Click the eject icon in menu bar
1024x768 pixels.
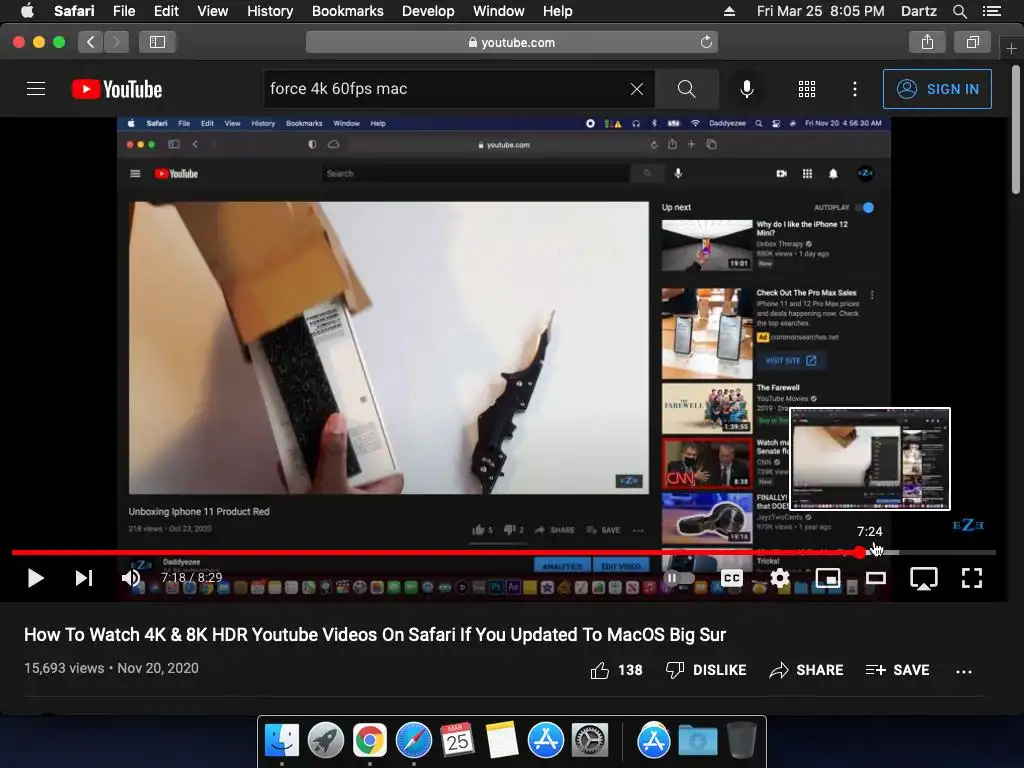coord(729,11)
